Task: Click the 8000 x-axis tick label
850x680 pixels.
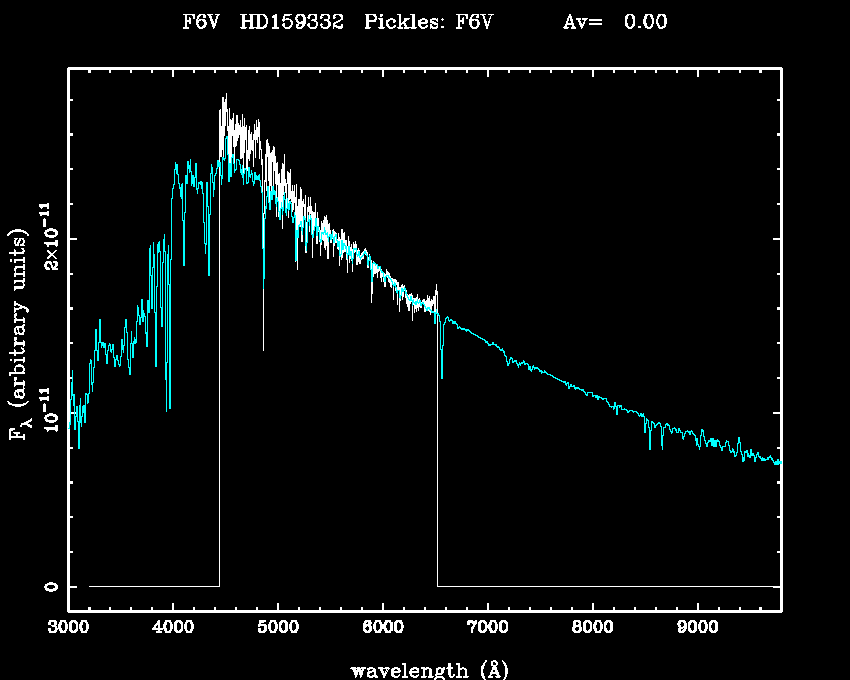Action: tap(593, 629)
